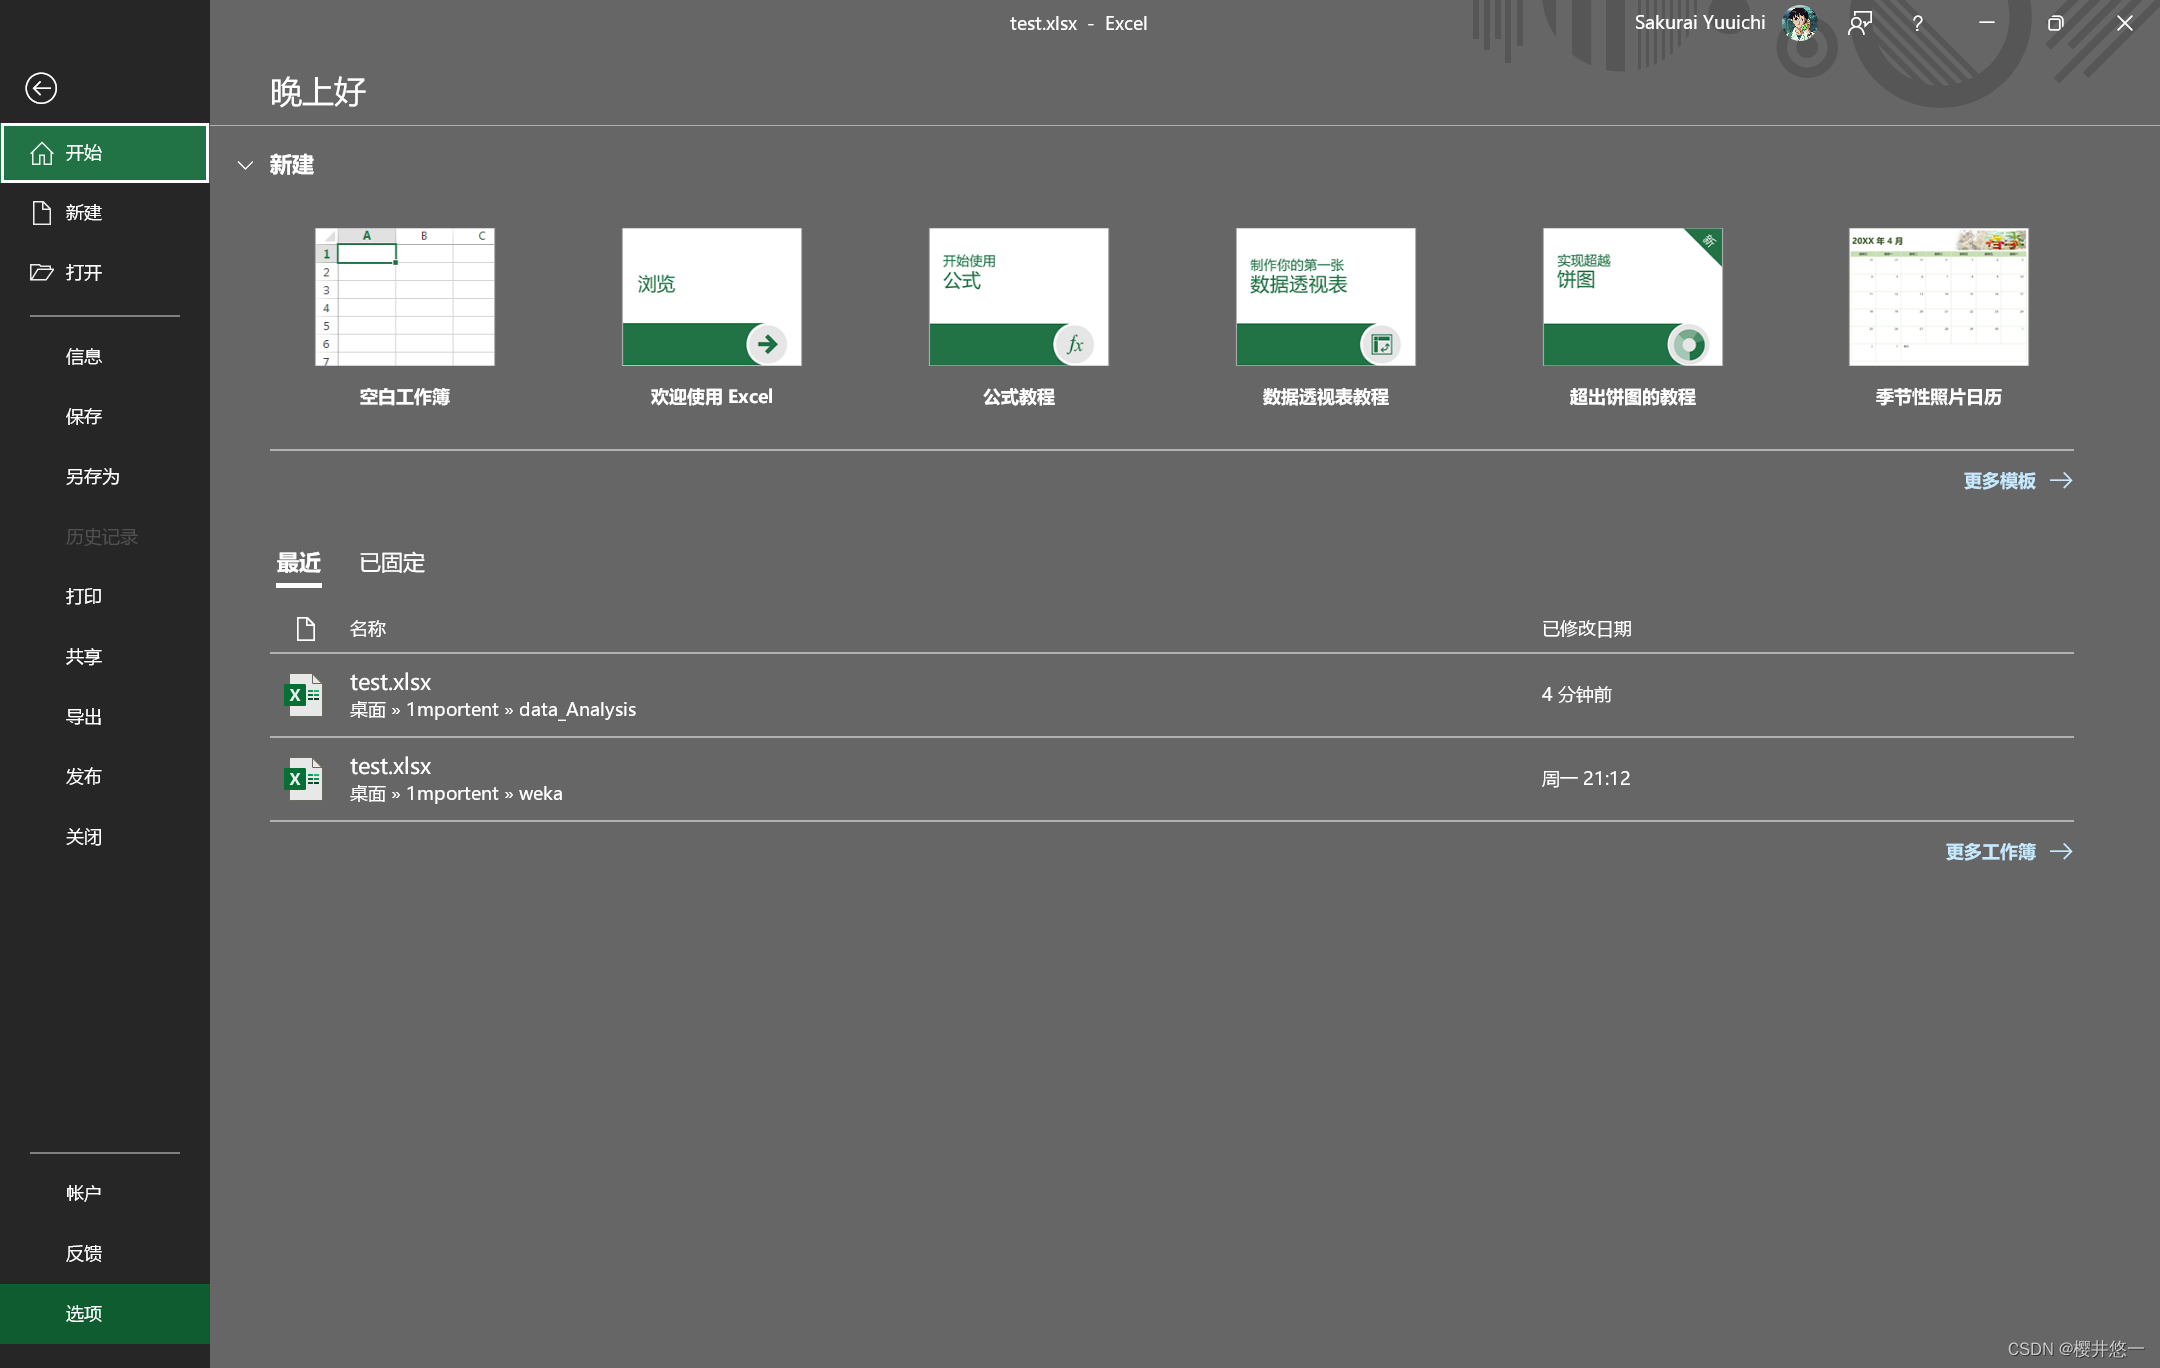Click Excel file icon of weka test.xlsx
The height and width of the screenshot is (1368, 2160).
coord(304,779)
